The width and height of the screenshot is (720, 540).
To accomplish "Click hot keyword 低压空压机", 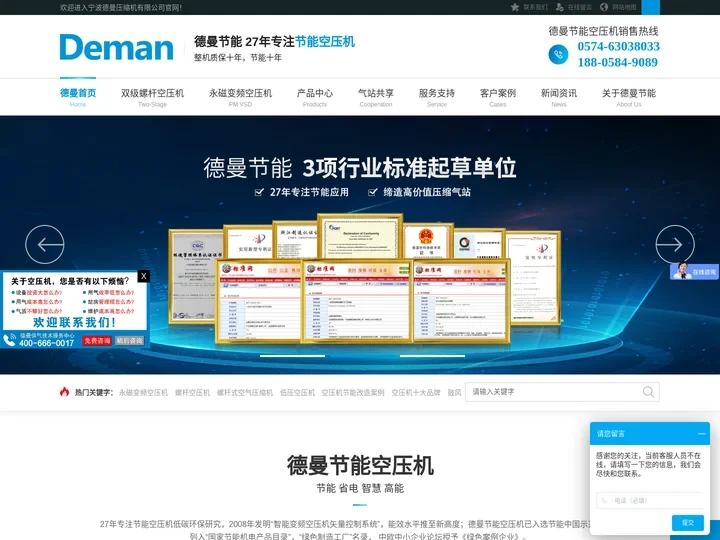I will 297,393.
